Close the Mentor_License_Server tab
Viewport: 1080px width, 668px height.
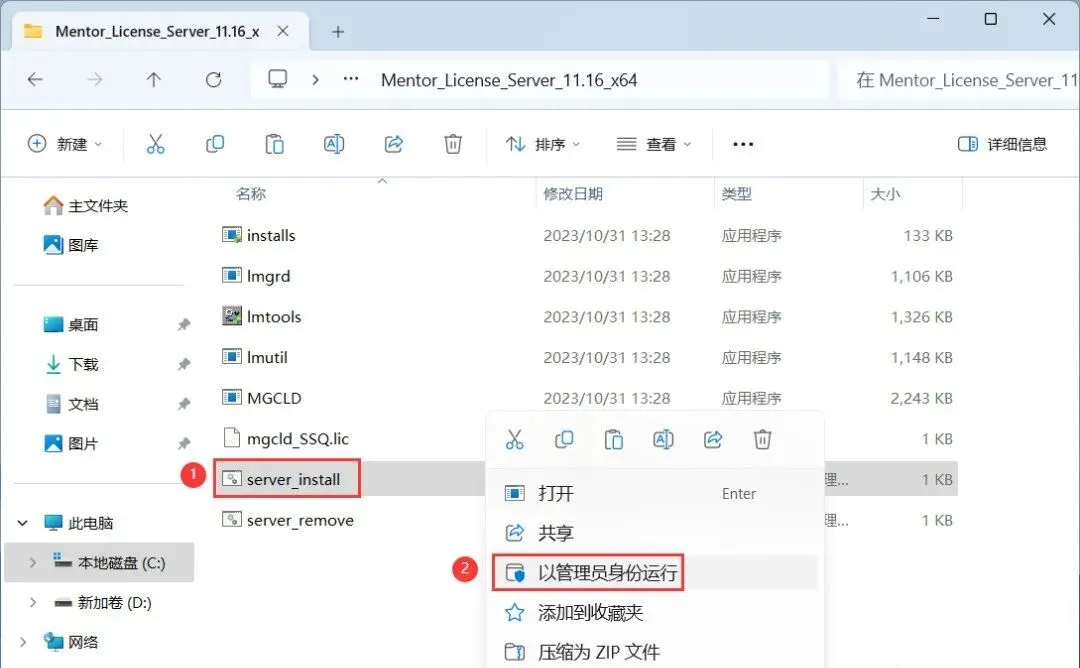tap(282, 31)
